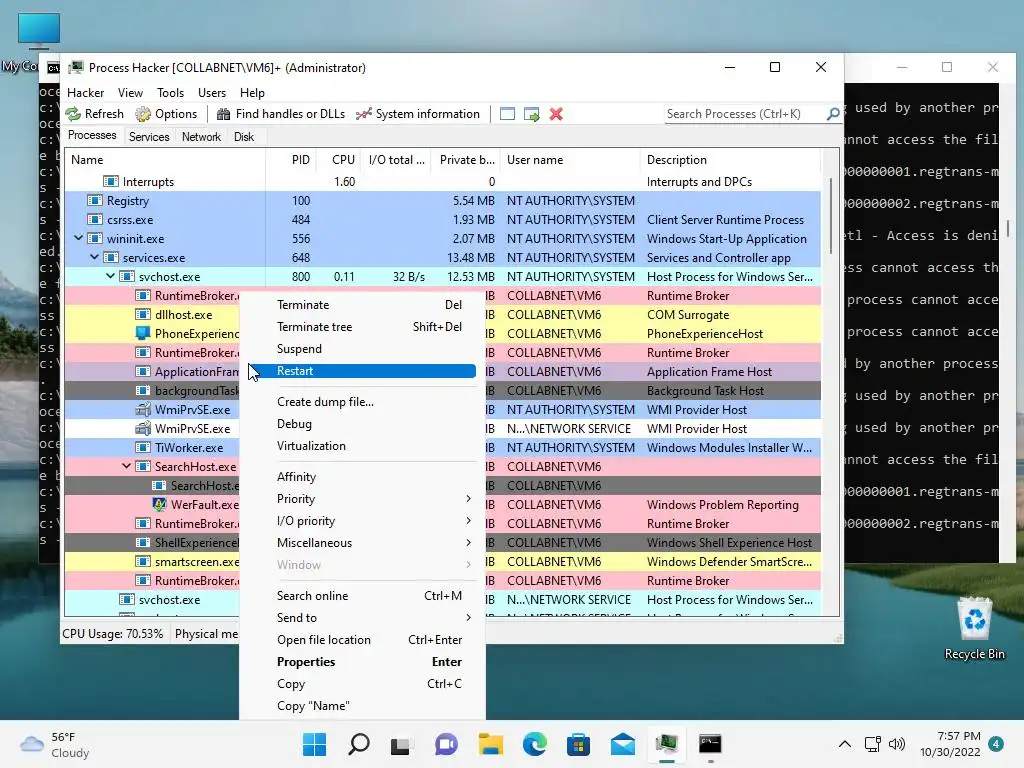Click the search magnifier icon
The width and height of the screenshot is (1024, 768).
(833, 114)
